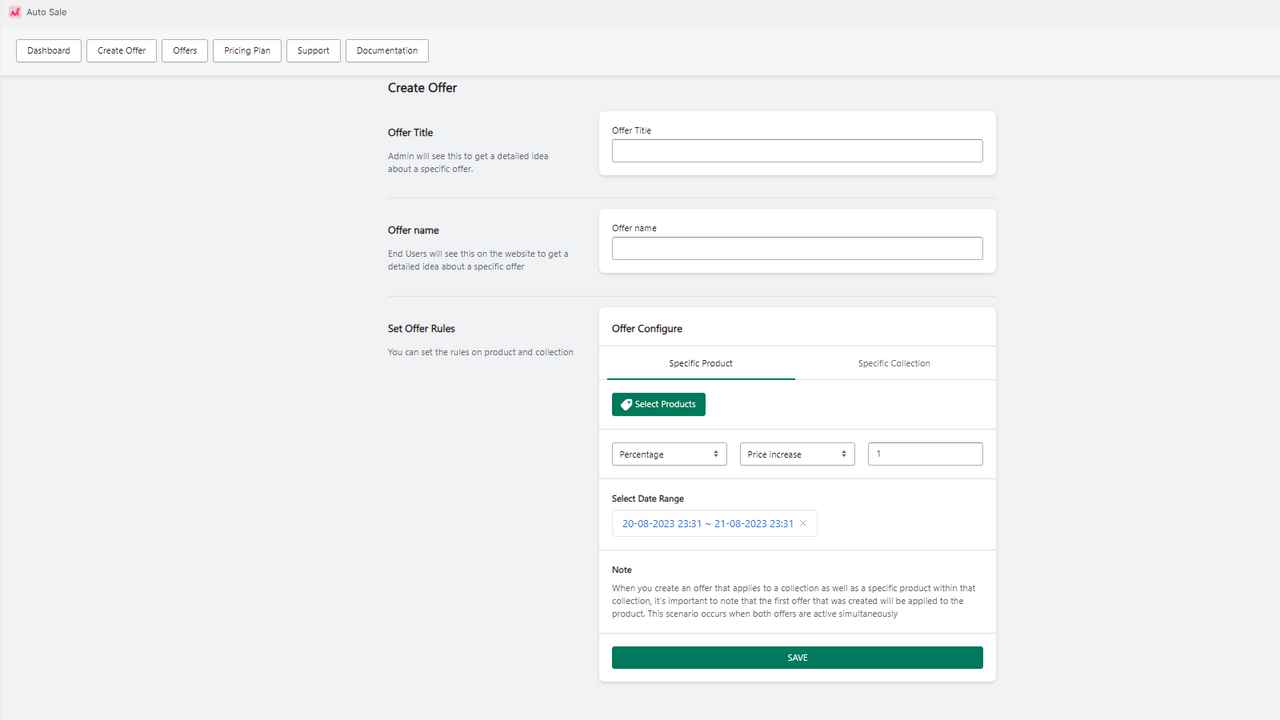Go to Create Offer in the navigation
Viewport: 1280px width, 720px height.
122,51
